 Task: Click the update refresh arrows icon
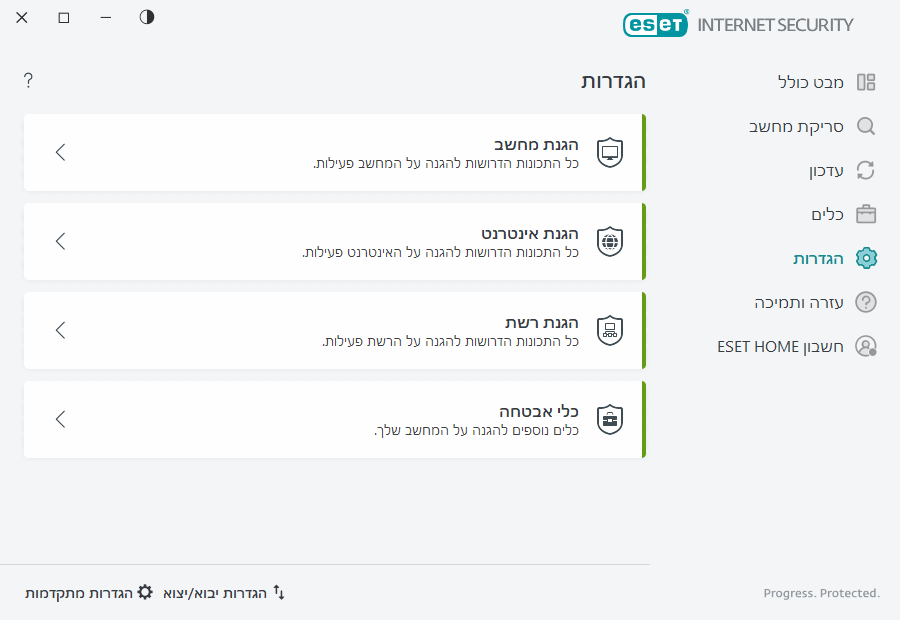(x=866, y=171)
